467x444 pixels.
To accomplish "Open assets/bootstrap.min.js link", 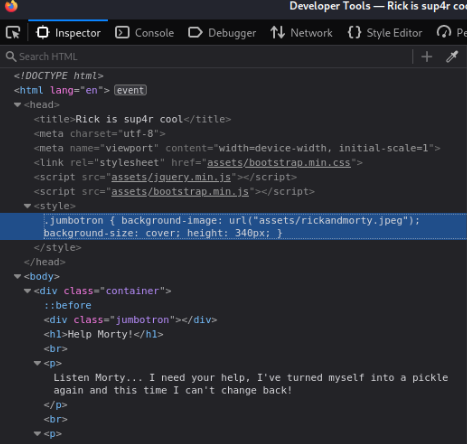I will 180,192.
